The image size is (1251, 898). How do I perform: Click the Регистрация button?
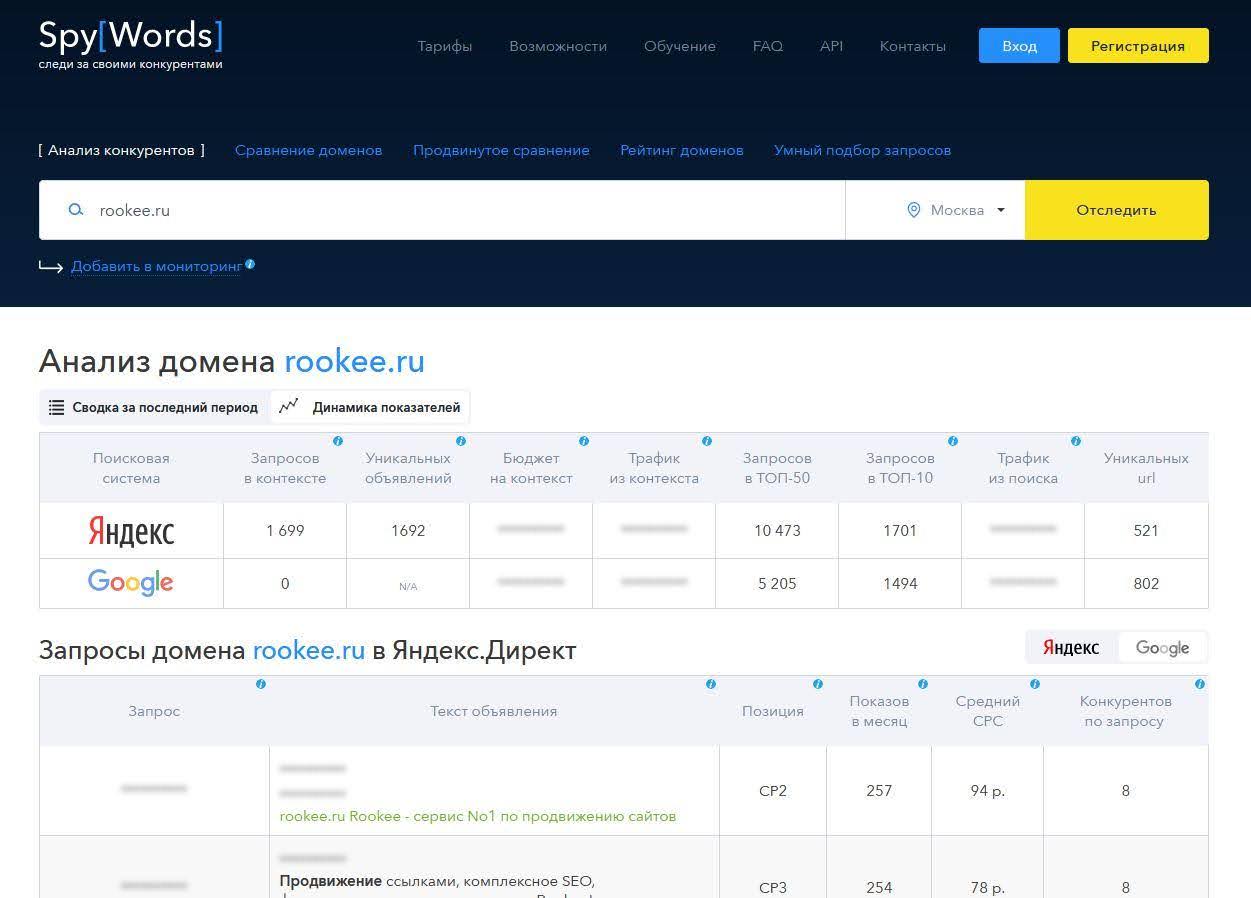pos(1138,46)
